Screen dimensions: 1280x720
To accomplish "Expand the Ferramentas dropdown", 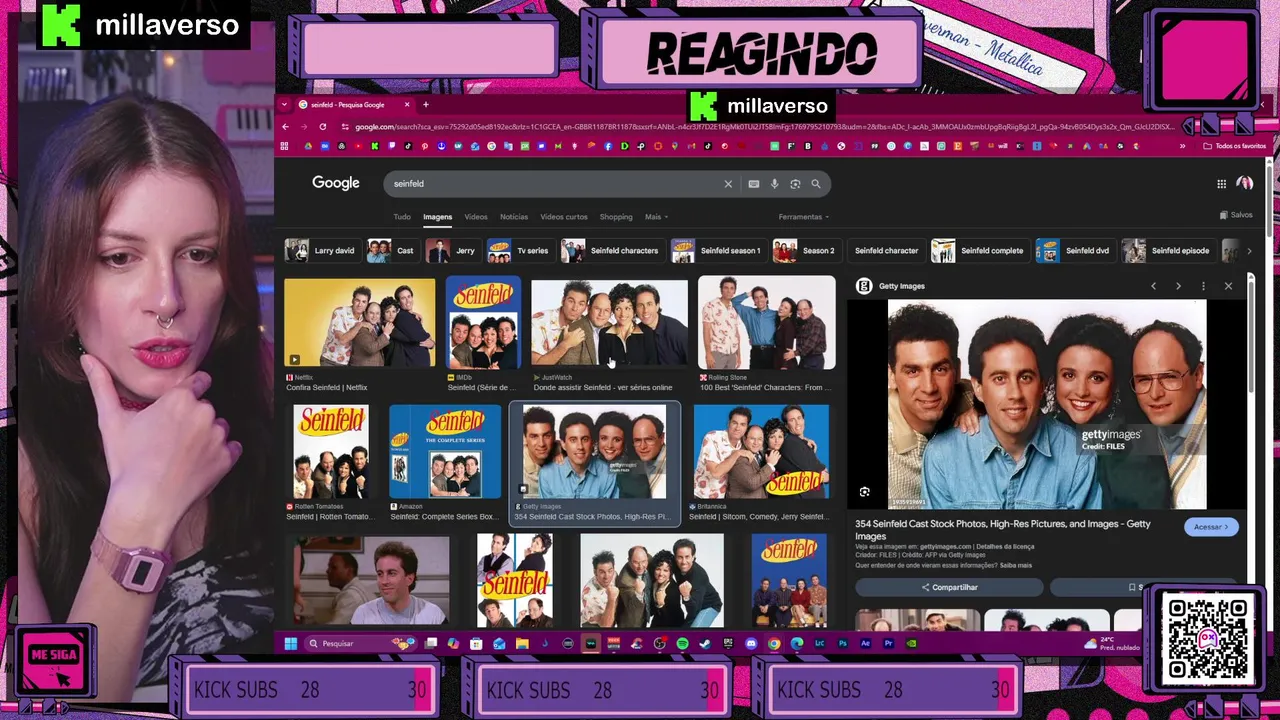I will click(804, 217).
